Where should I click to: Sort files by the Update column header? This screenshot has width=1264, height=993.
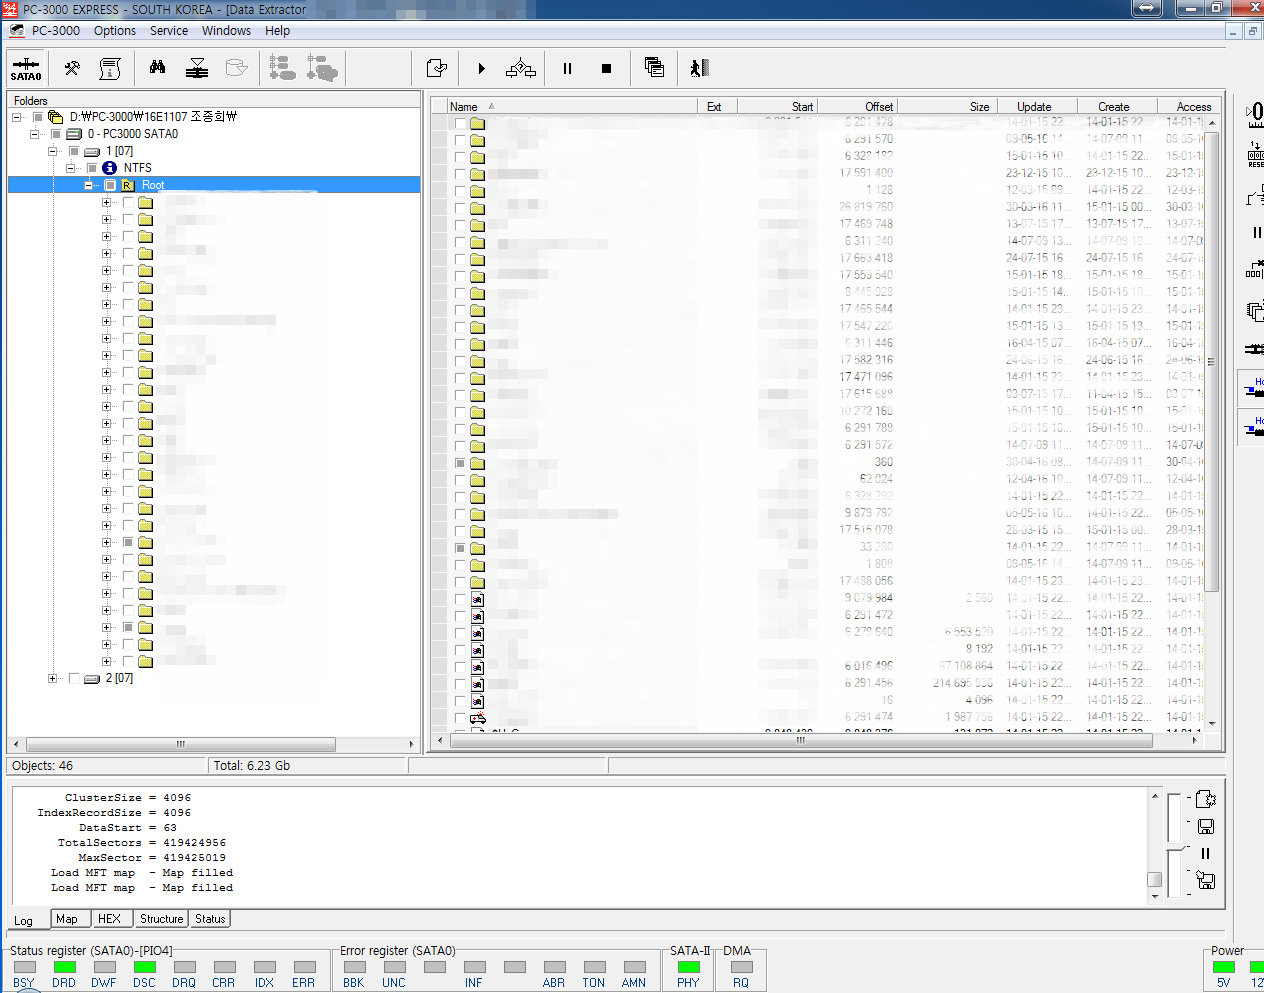[x=1037, y=107]
